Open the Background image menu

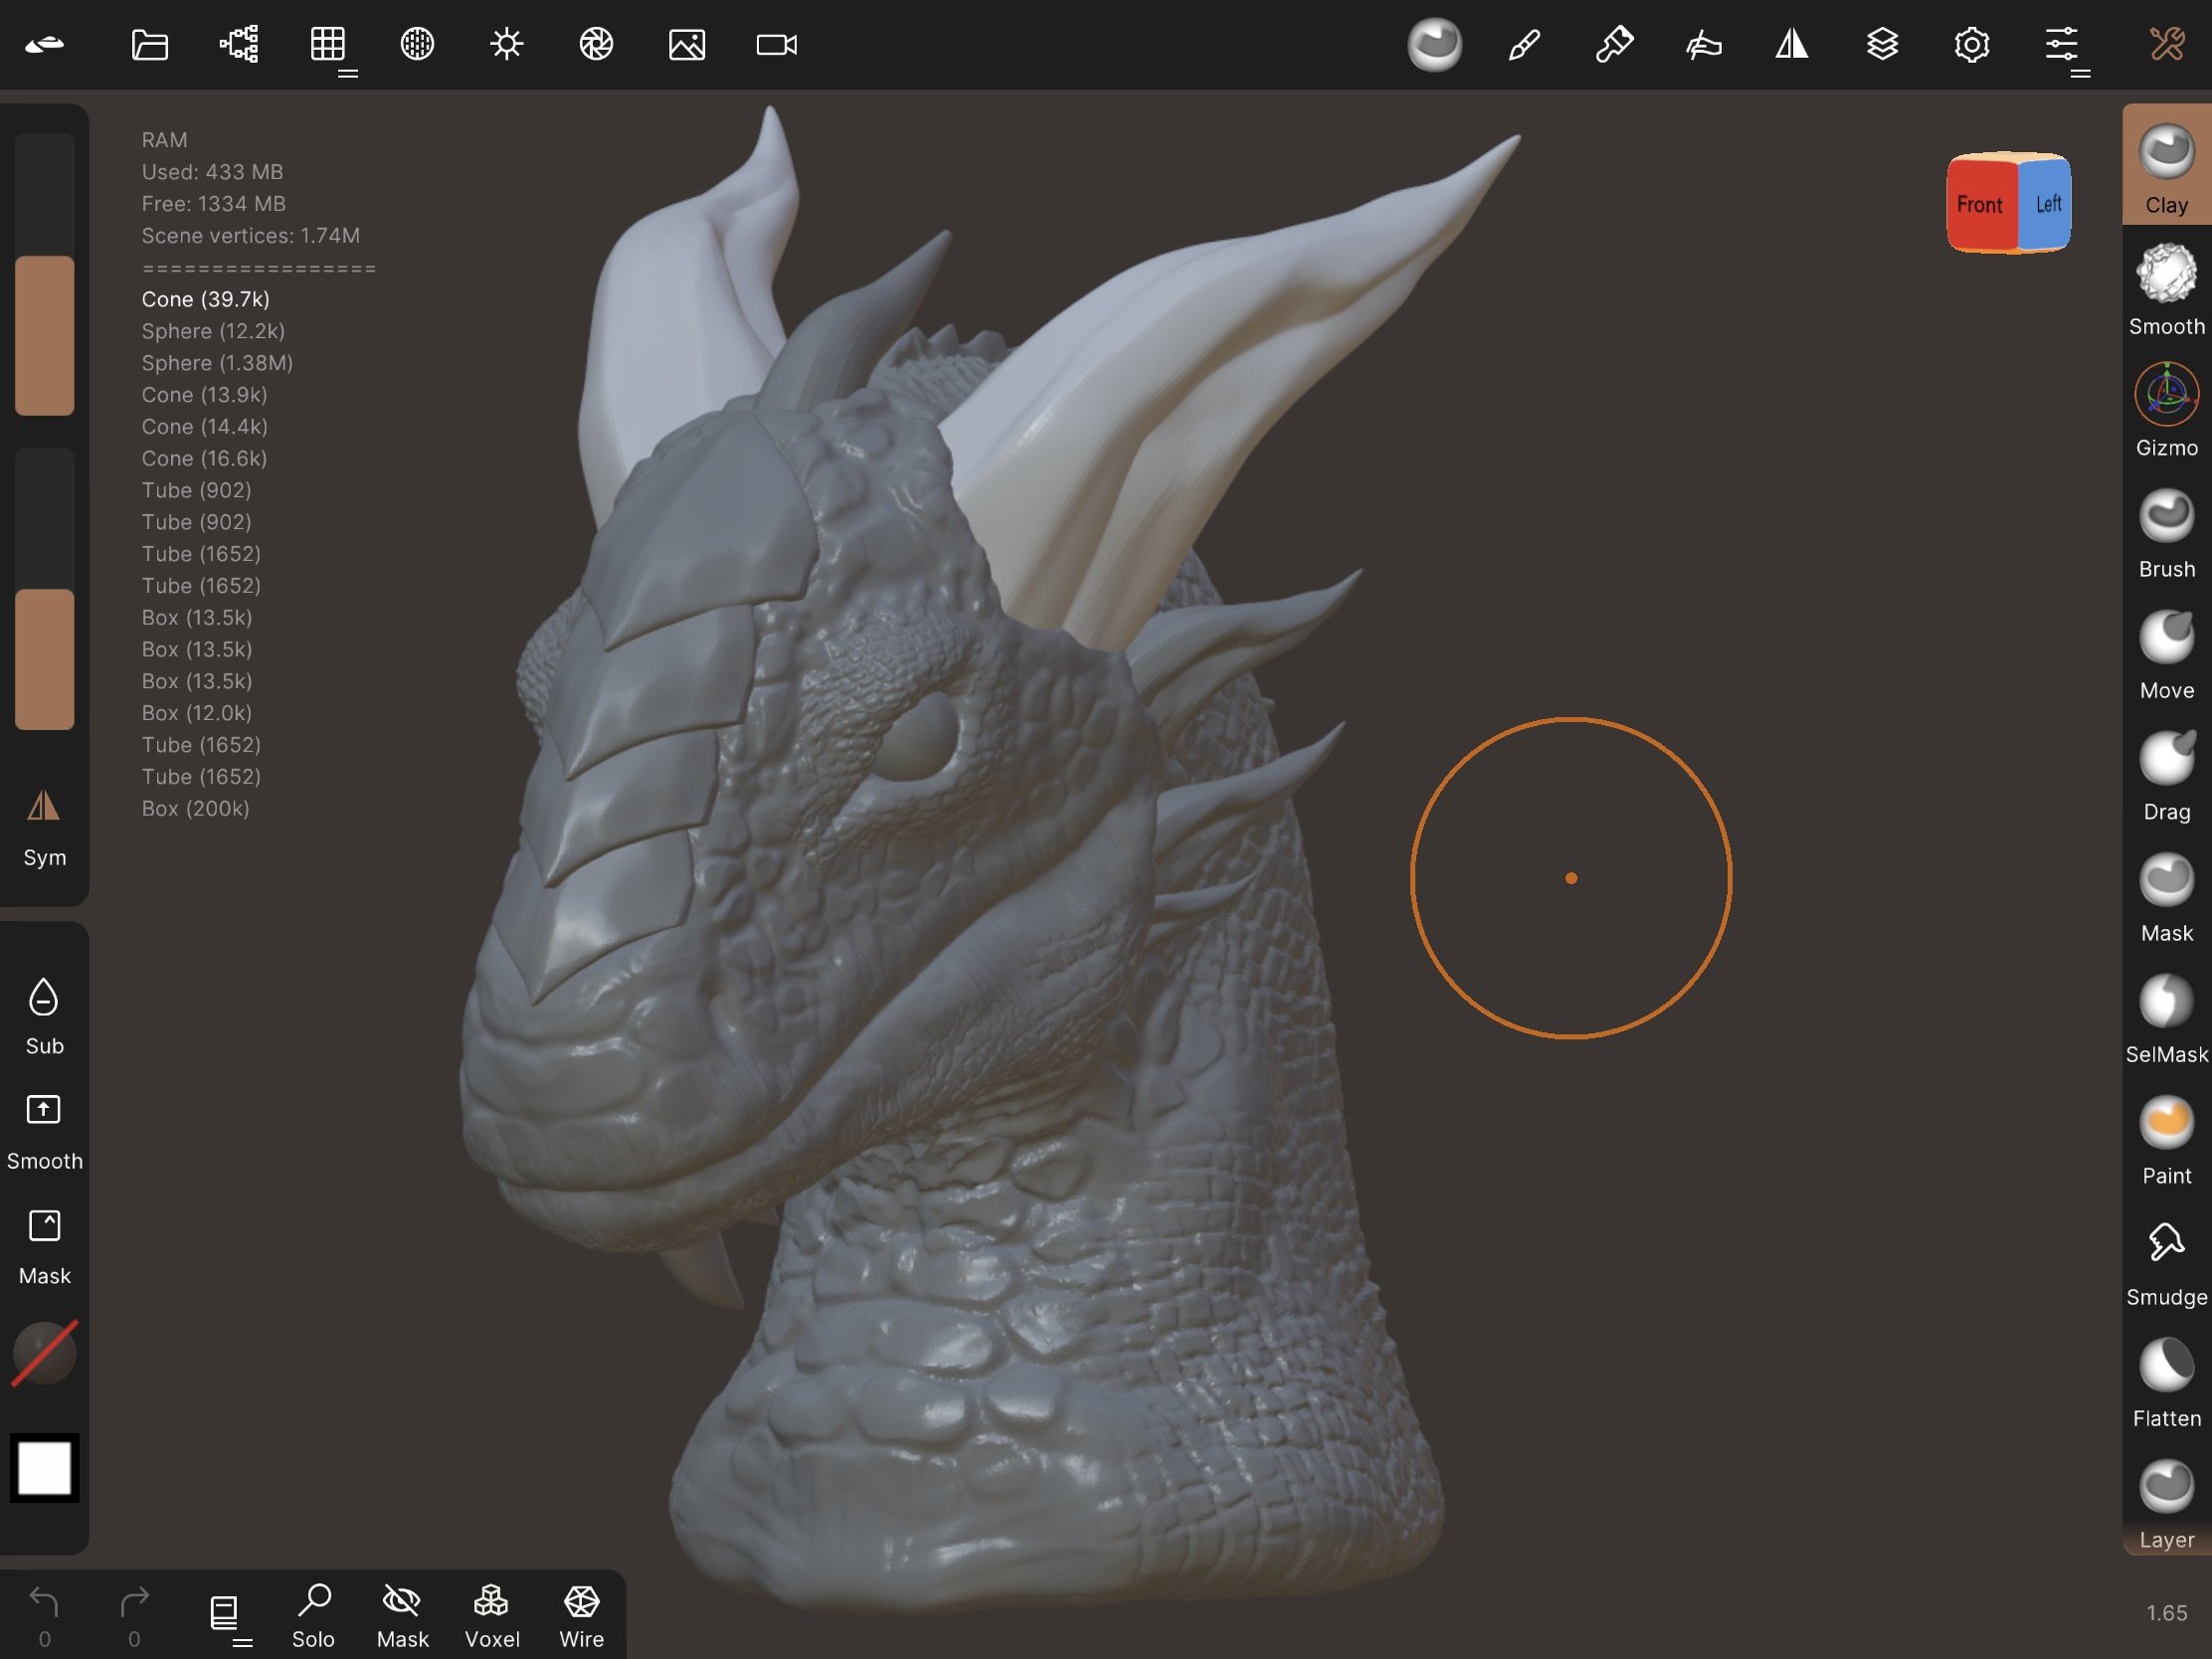coord(687,44)
